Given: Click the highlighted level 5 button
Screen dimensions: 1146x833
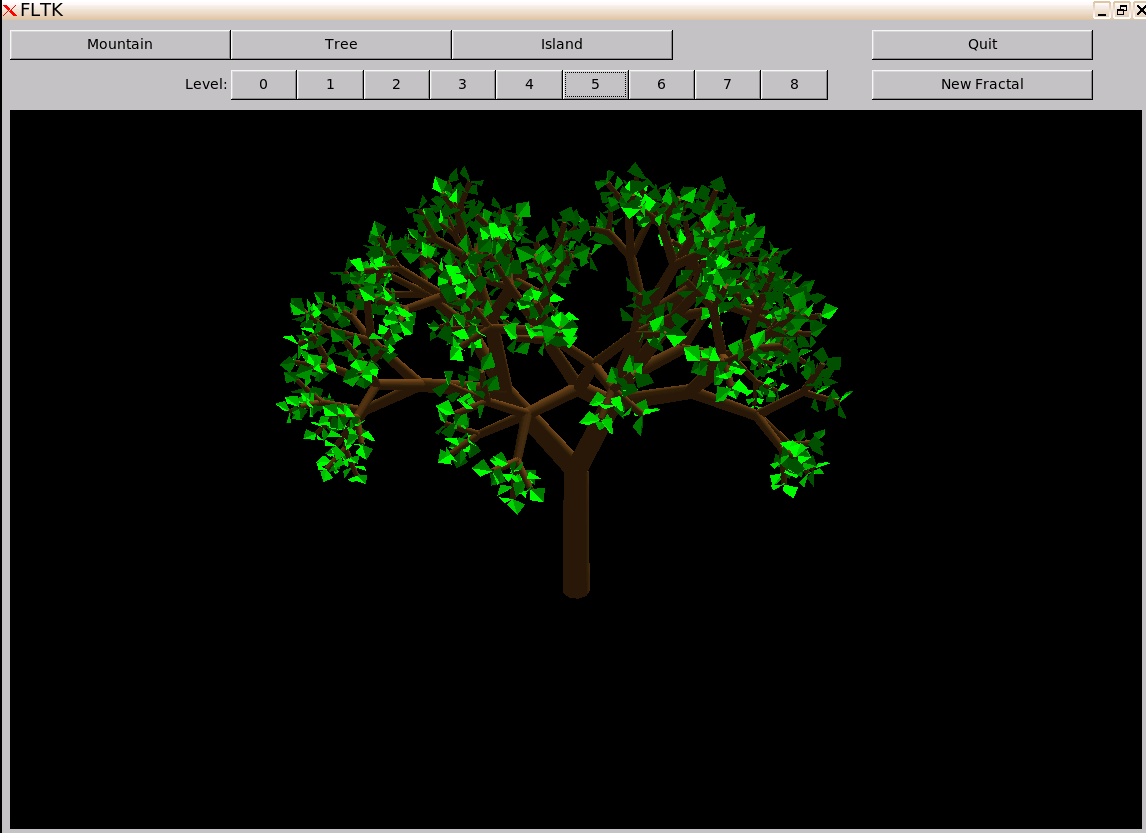Looking at the screenshot, I should [x=595, y=84].
